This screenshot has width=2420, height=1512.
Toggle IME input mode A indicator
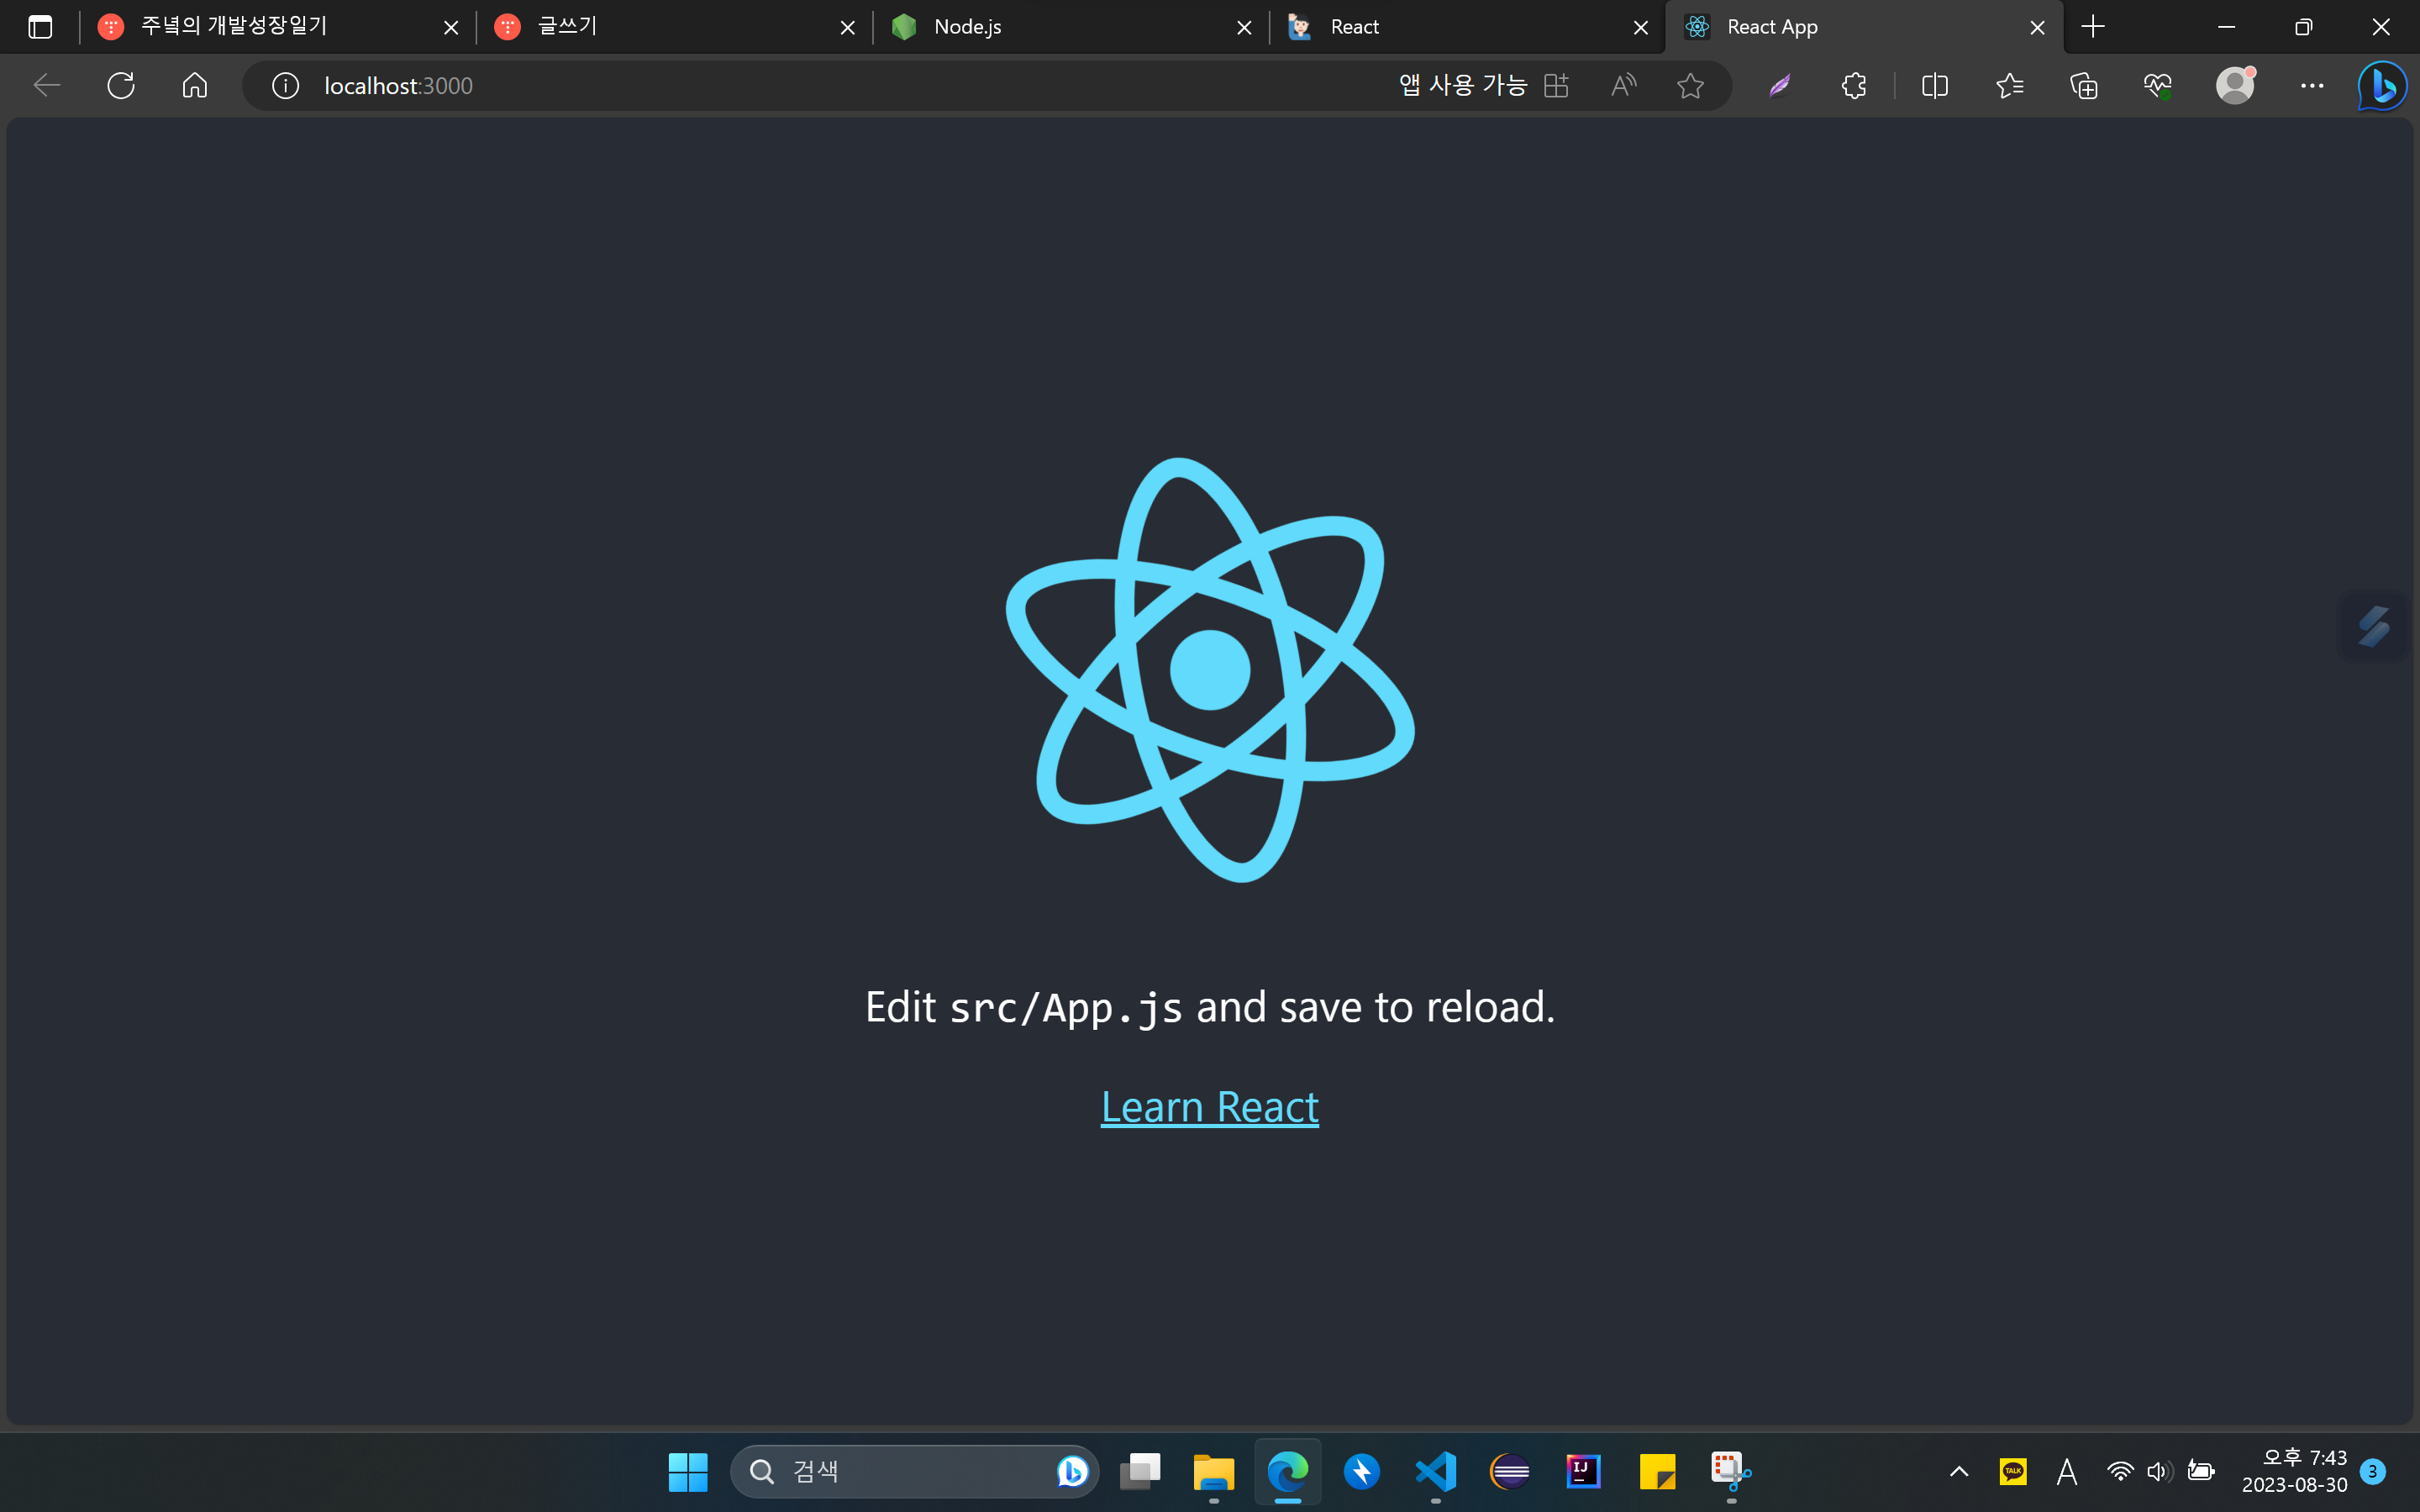2066,1471
